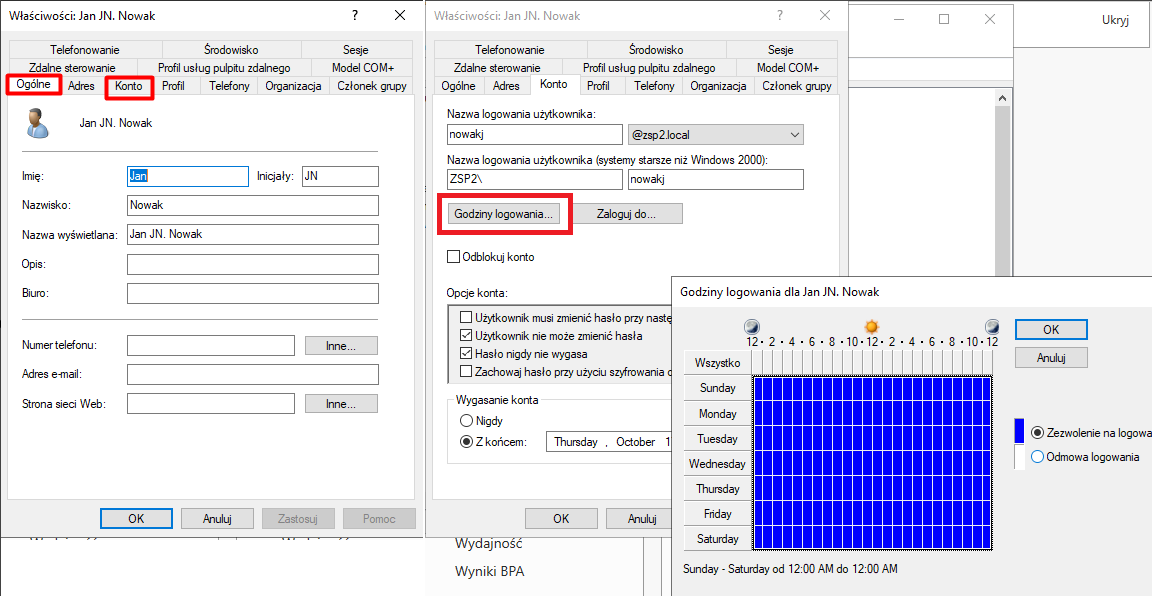Image resolution: width=1152 pixels, height=596 pixels.
Task: Enable the Odblokuj konto checkbox
Action: [x=453, y=257]
